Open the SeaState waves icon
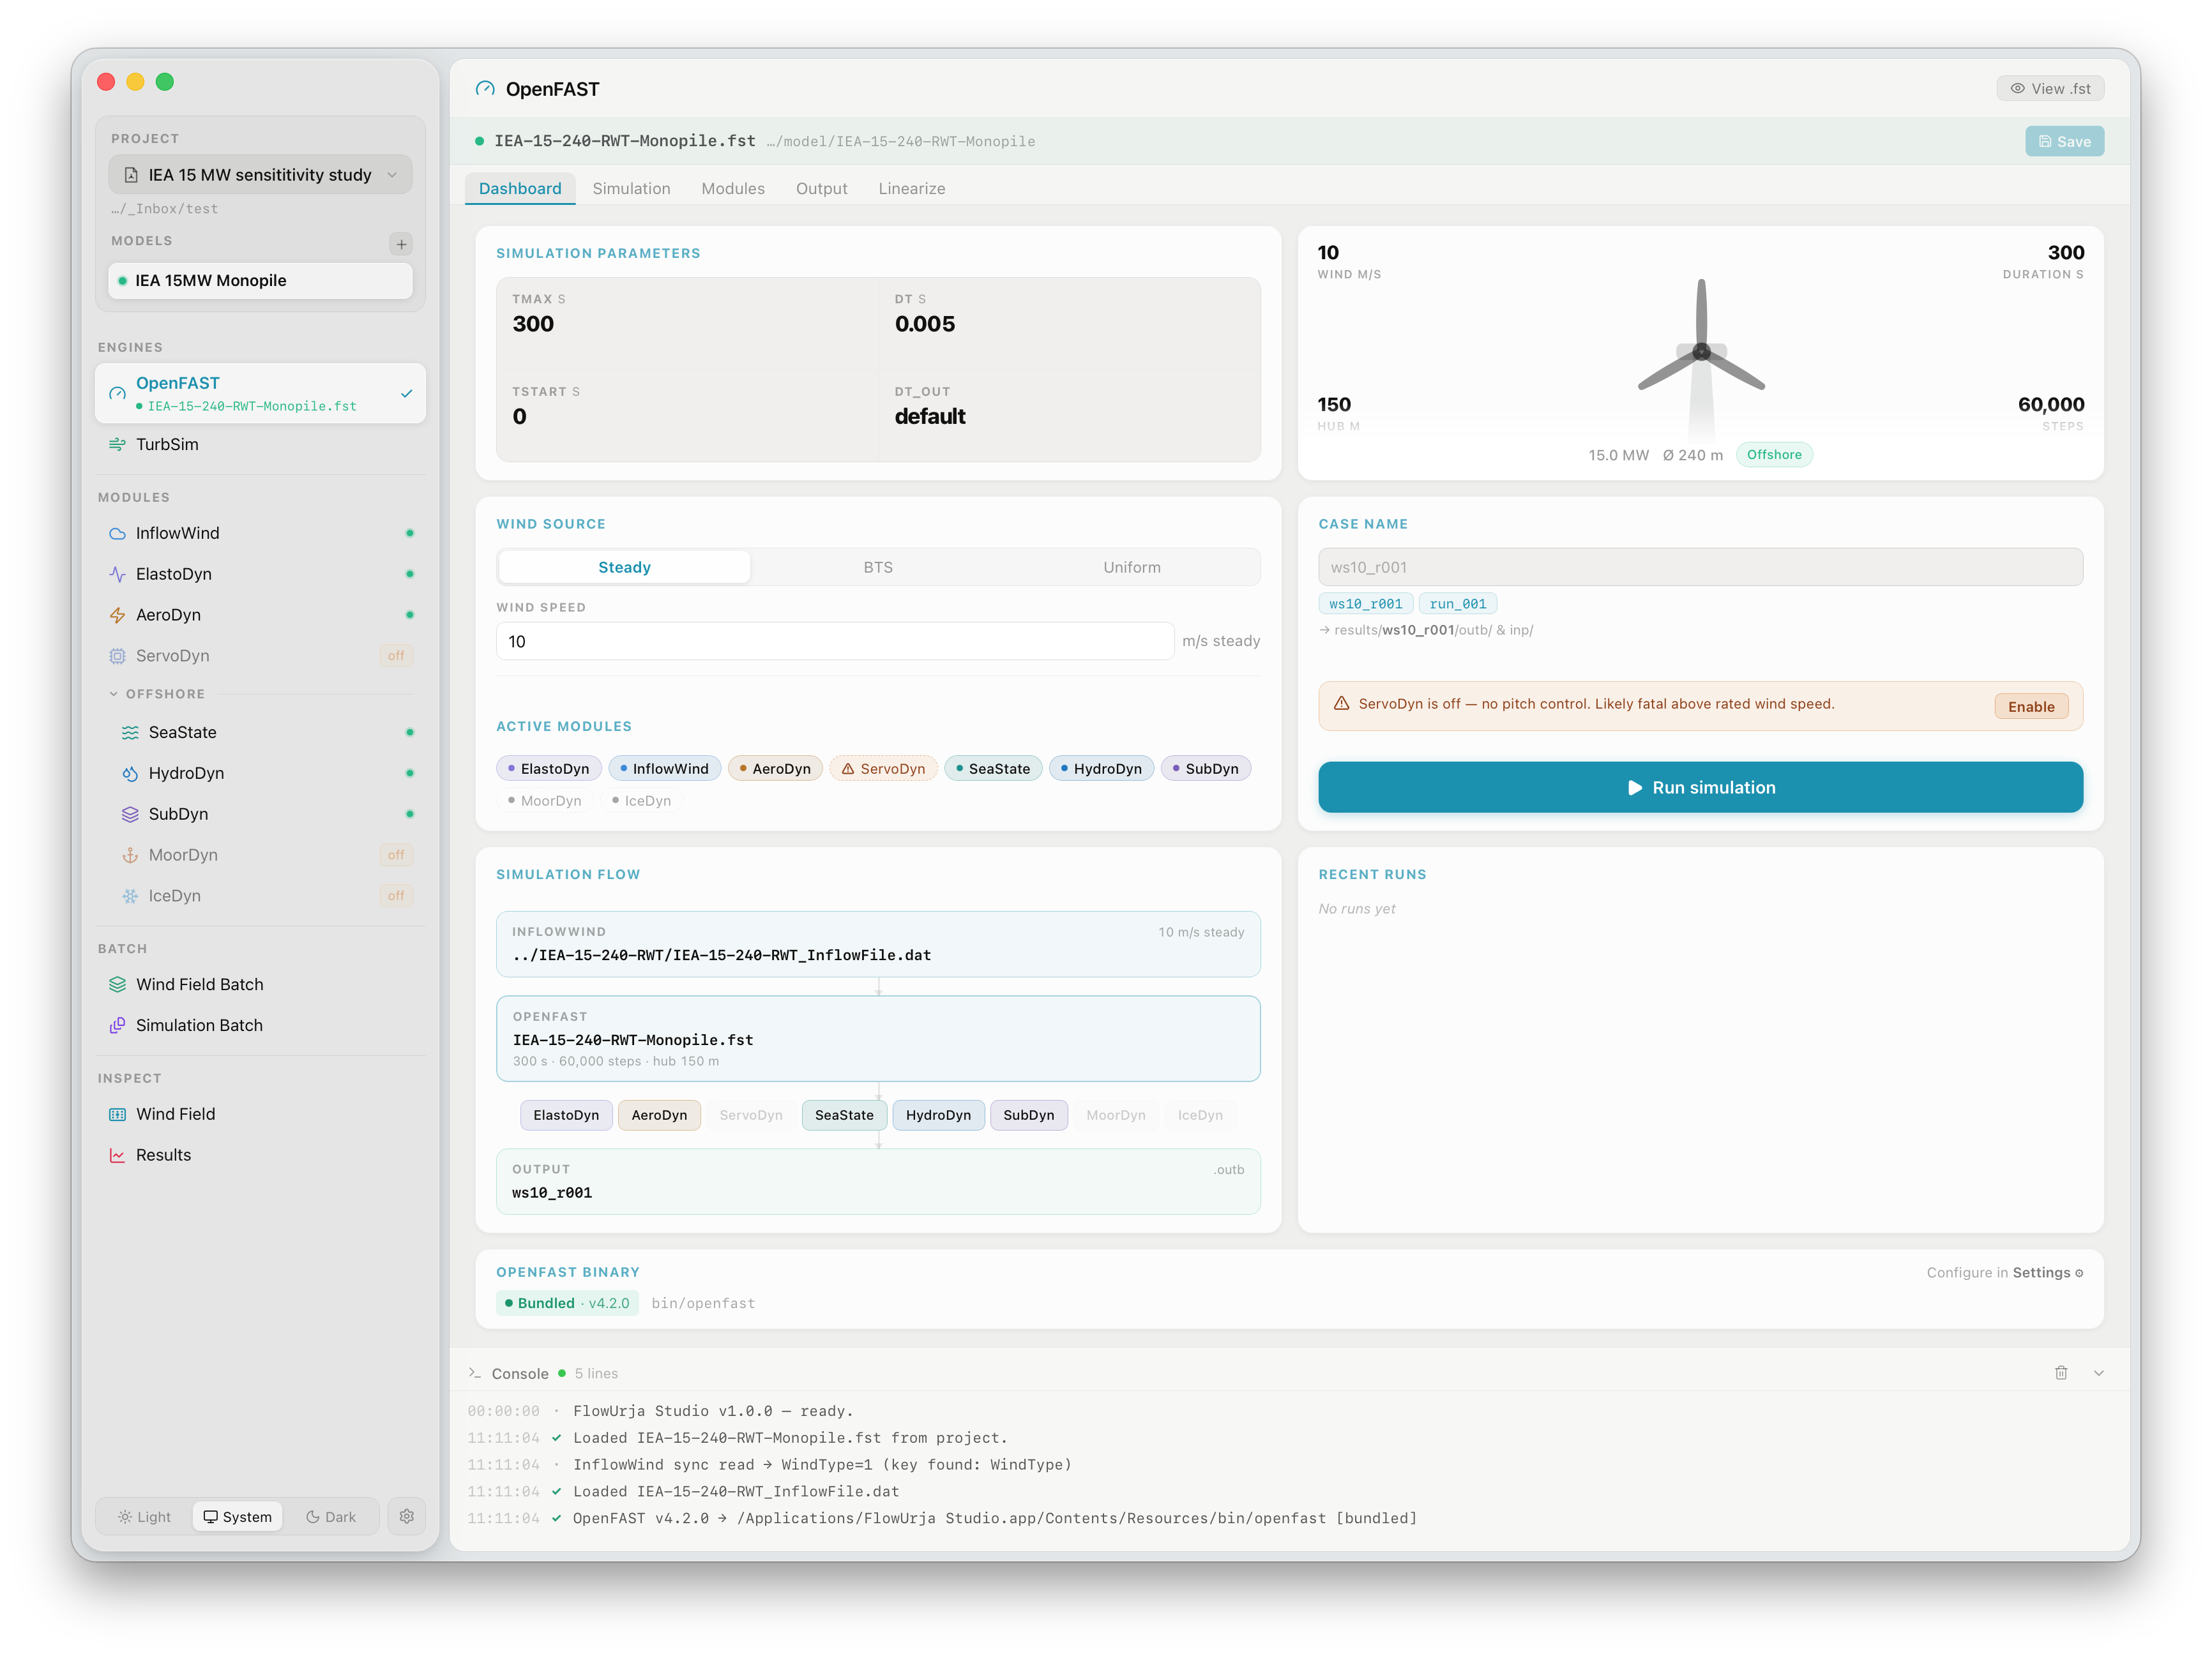The height and width of the screenshot is (1656, 2212). coord(130,733)
